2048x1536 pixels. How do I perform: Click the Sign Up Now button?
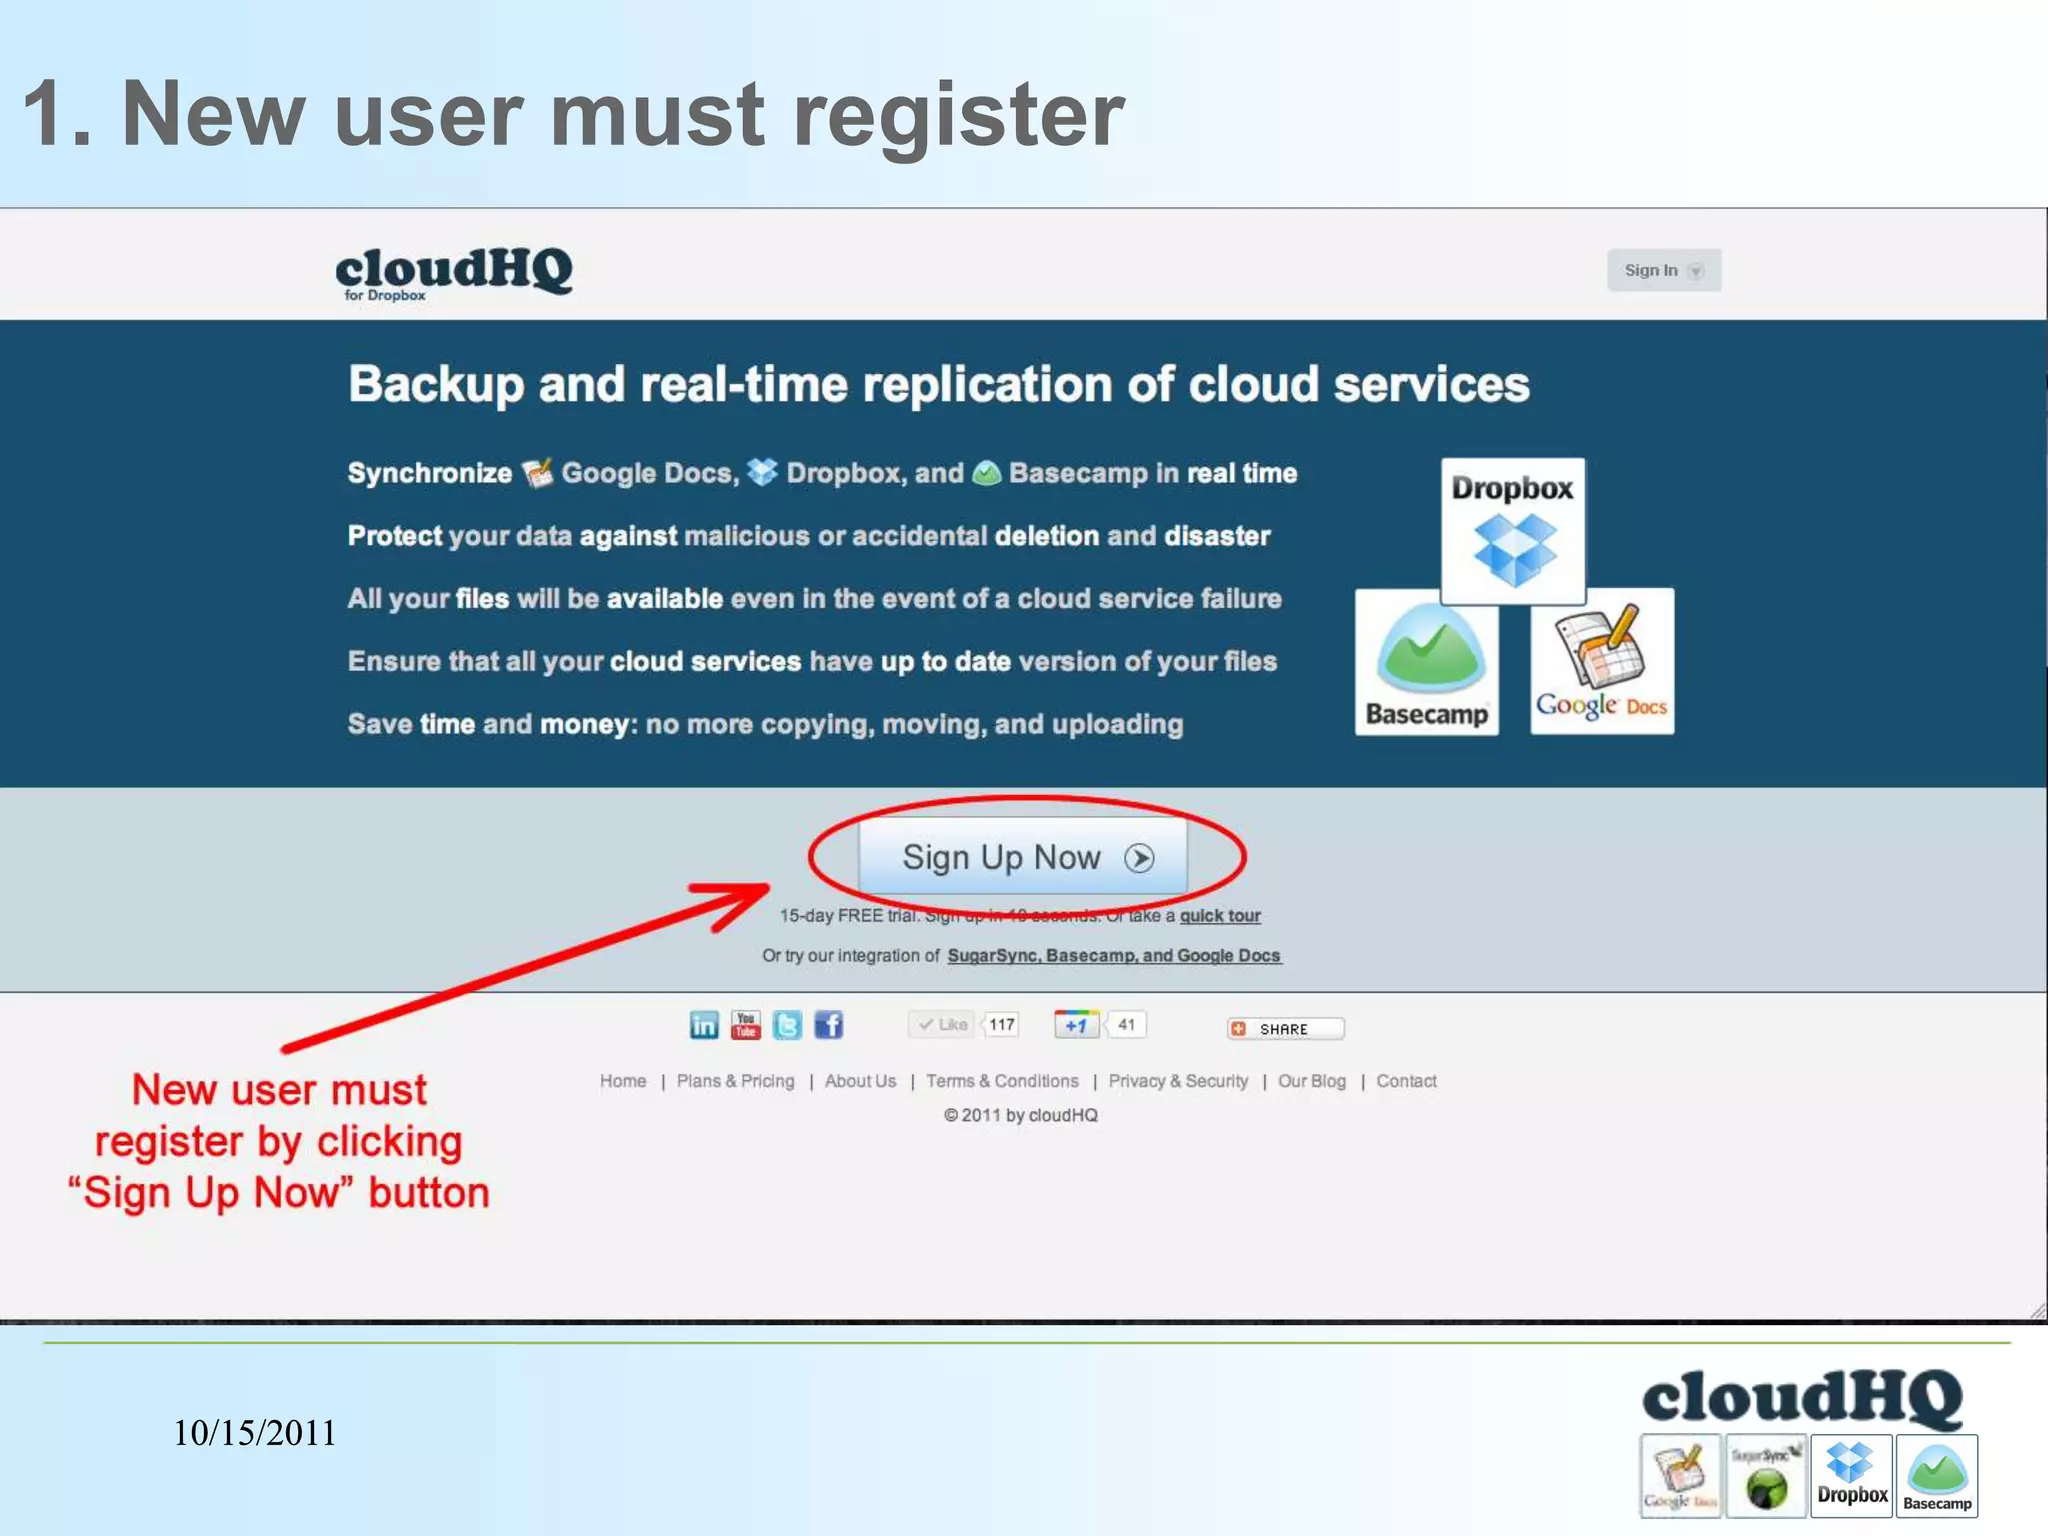coord(1023,857)
